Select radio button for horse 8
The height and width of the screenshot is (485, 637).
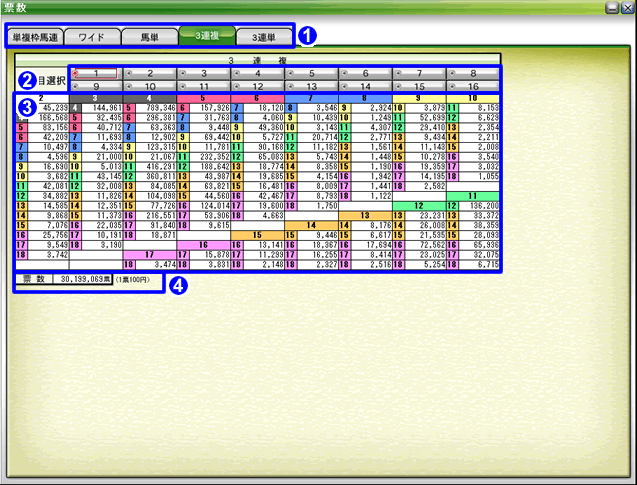[452, 74]
